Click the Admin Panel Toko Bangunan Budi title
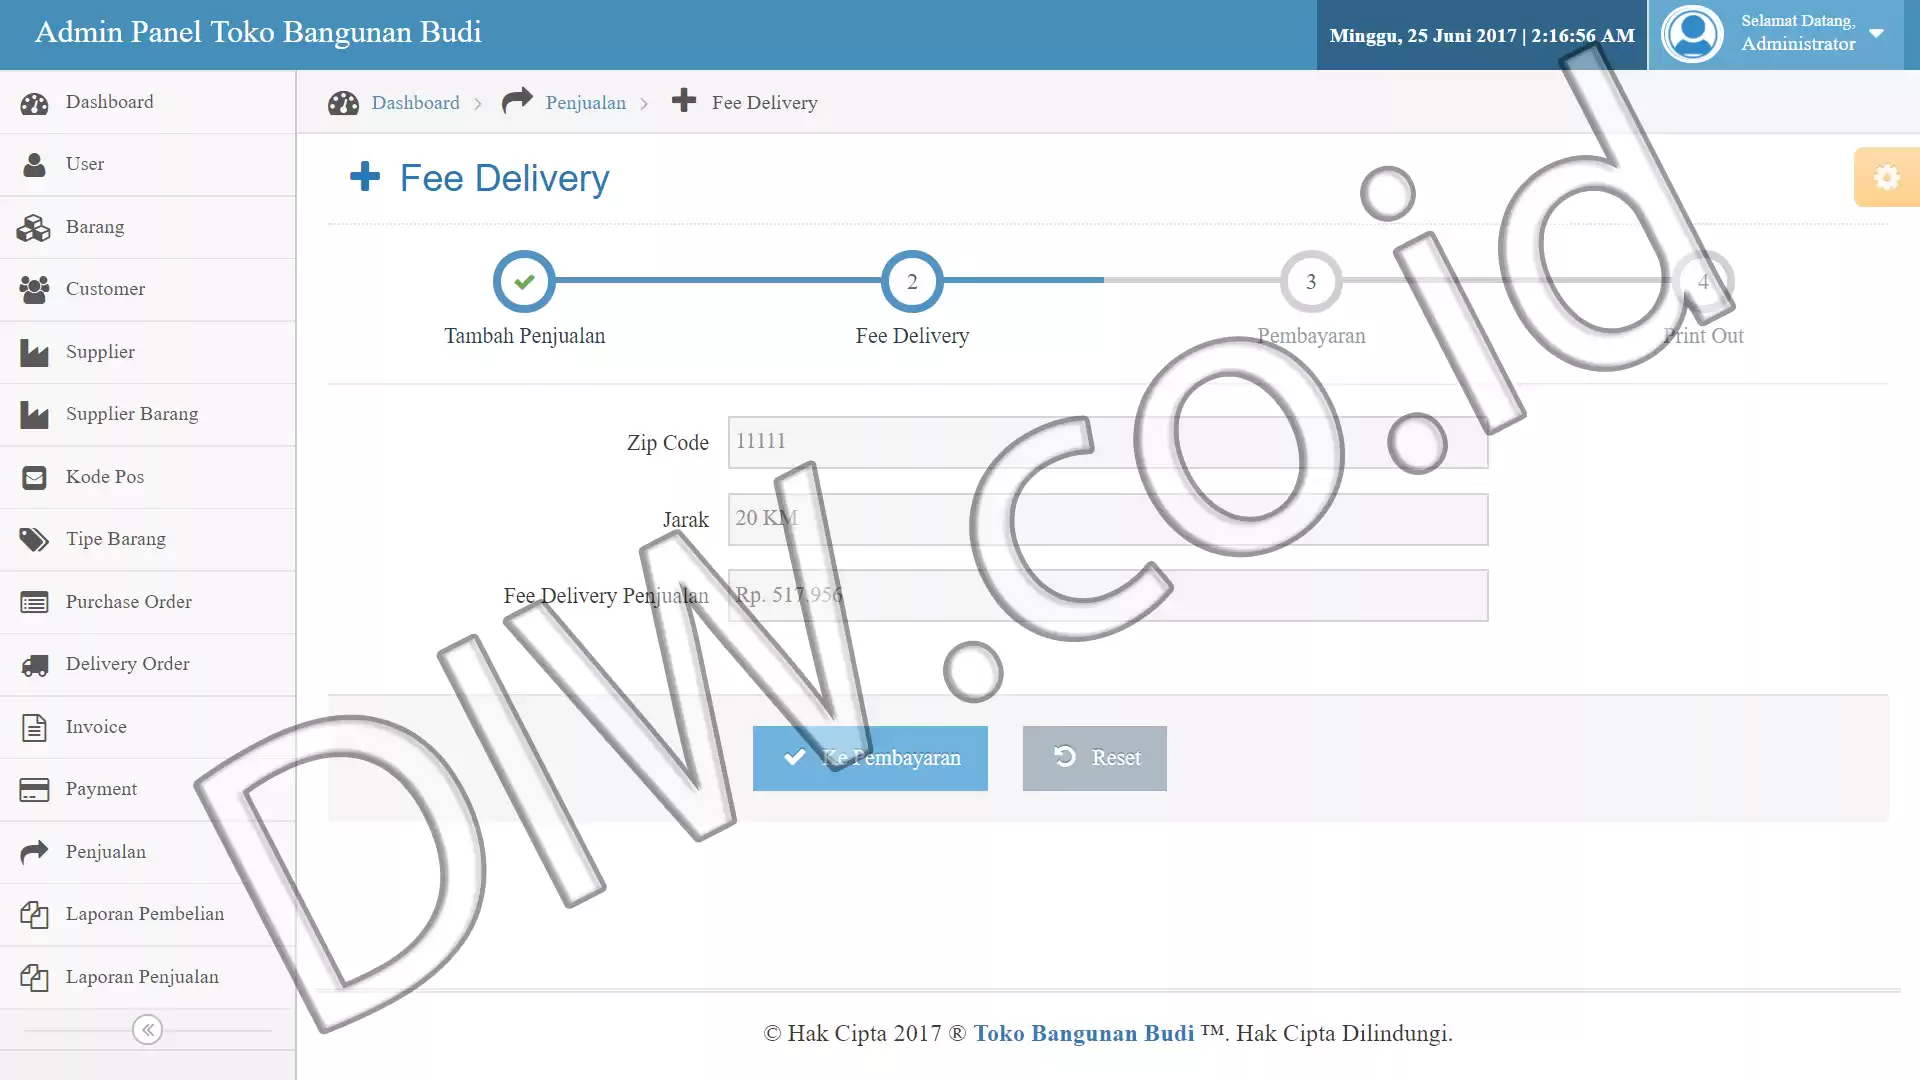1920x1080 pixels. (x=258, y=32)
